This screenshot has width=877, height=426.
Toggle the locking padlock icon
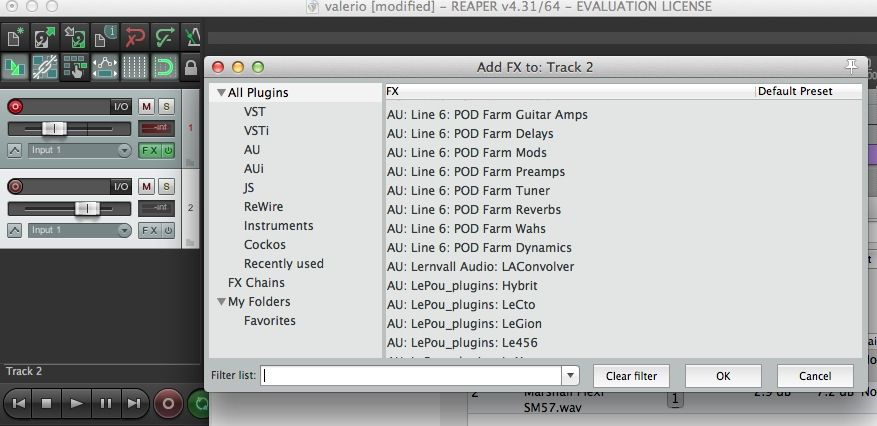point(191,68)
